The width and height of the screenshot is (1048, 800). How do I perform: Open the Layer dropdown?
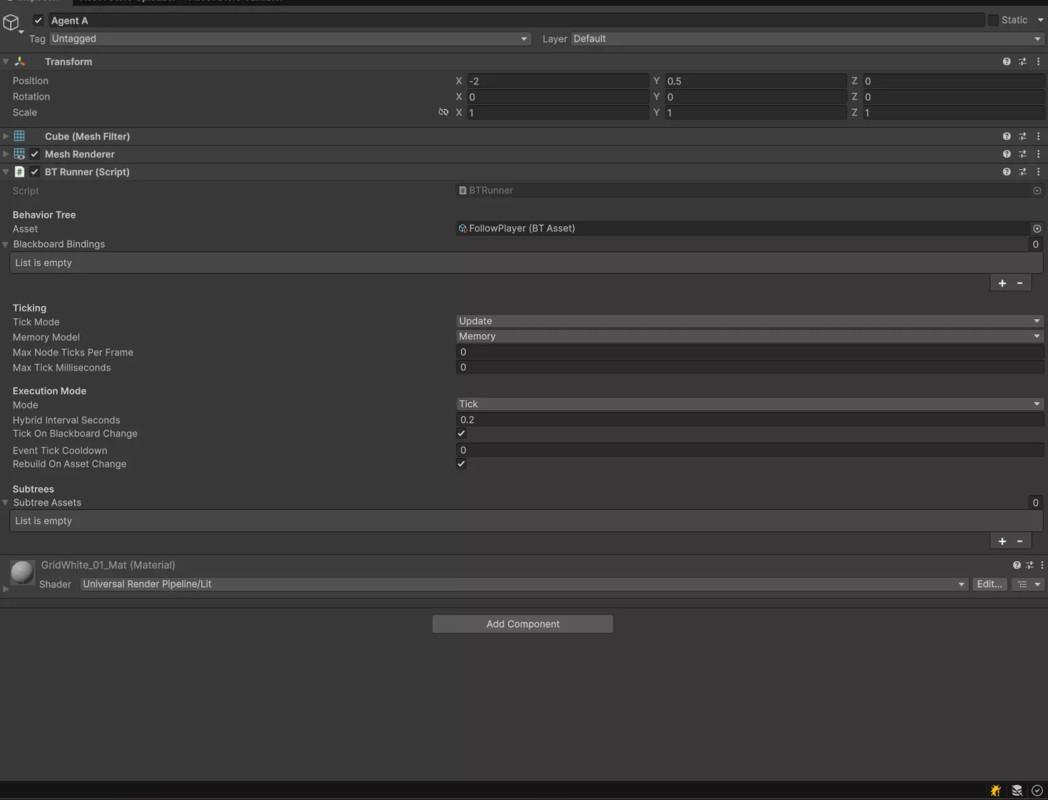(807, 39)
